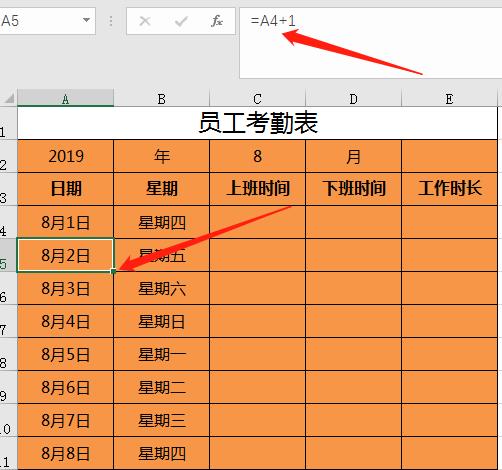Click the 上班时间 header cell

[x=257, y=189]
